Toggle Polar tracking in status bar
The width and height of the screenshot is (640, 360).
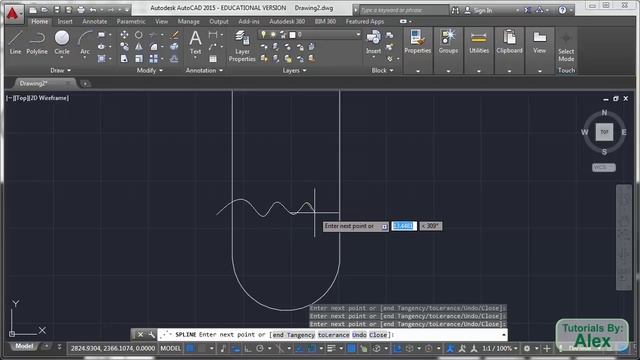260,349
